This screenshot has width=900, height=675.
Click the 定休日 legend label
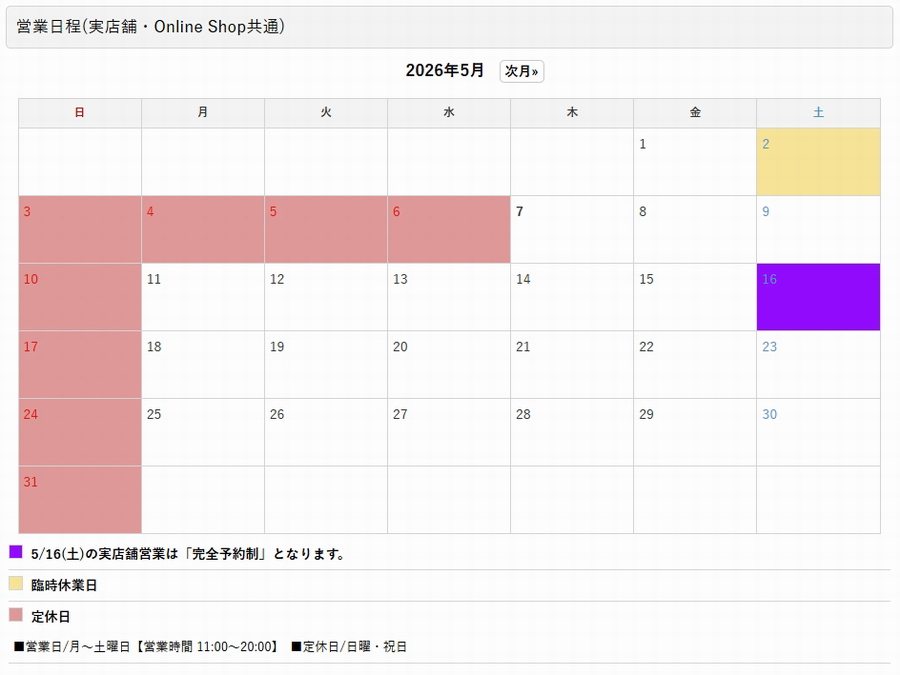[51, 616]
